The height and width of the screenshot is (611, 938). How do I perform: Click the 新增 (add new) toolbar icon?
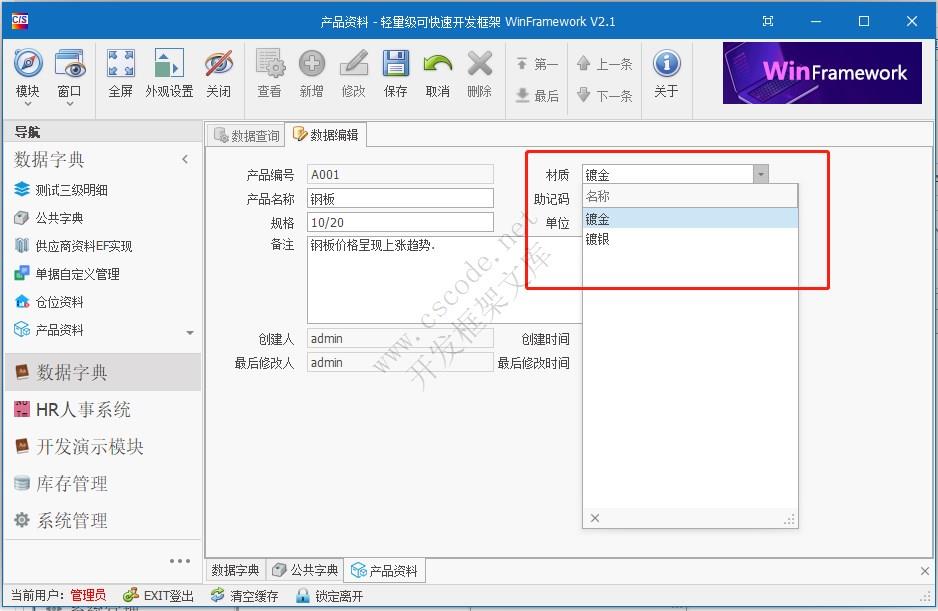click(311, 73)
